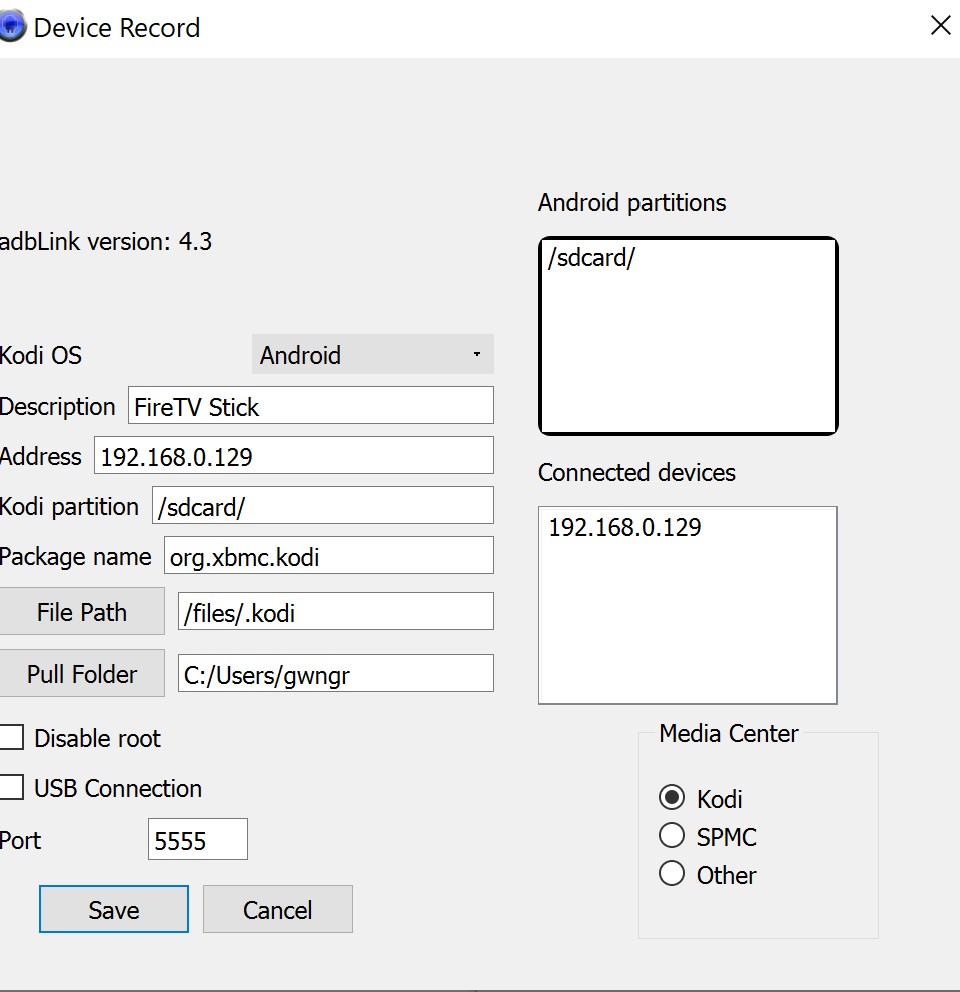
Task: Select the Kodi media center radio button
Action: pyautogui.click(x=672, y=798)
